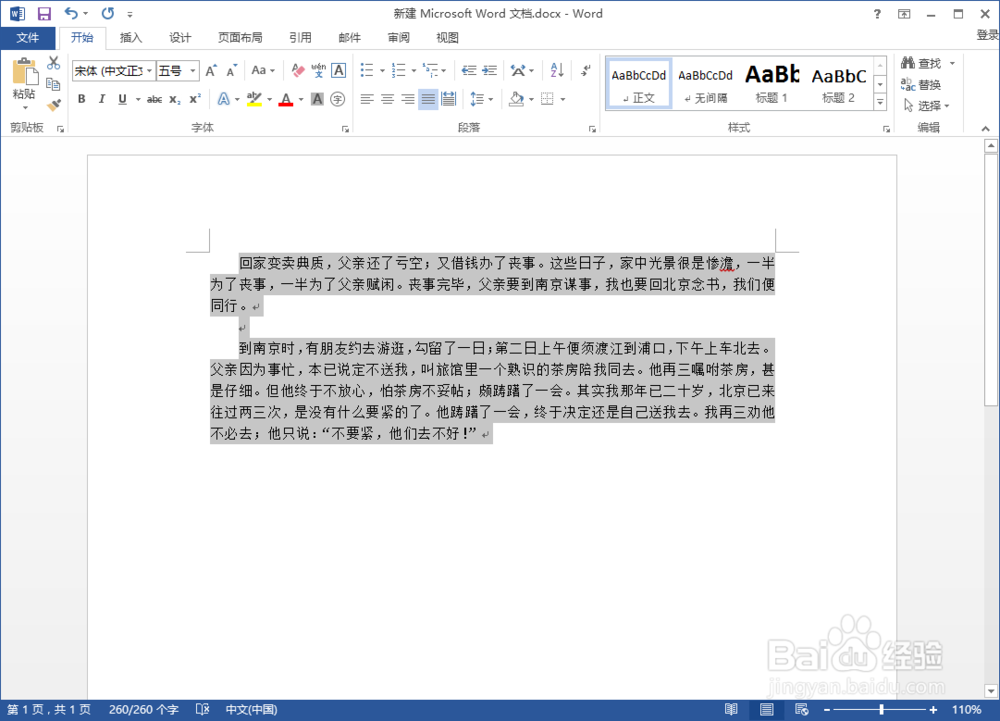The height and width of the screenshot is (721, 1000).
Task: Align text to the left
Action: [x=367, y=99]
